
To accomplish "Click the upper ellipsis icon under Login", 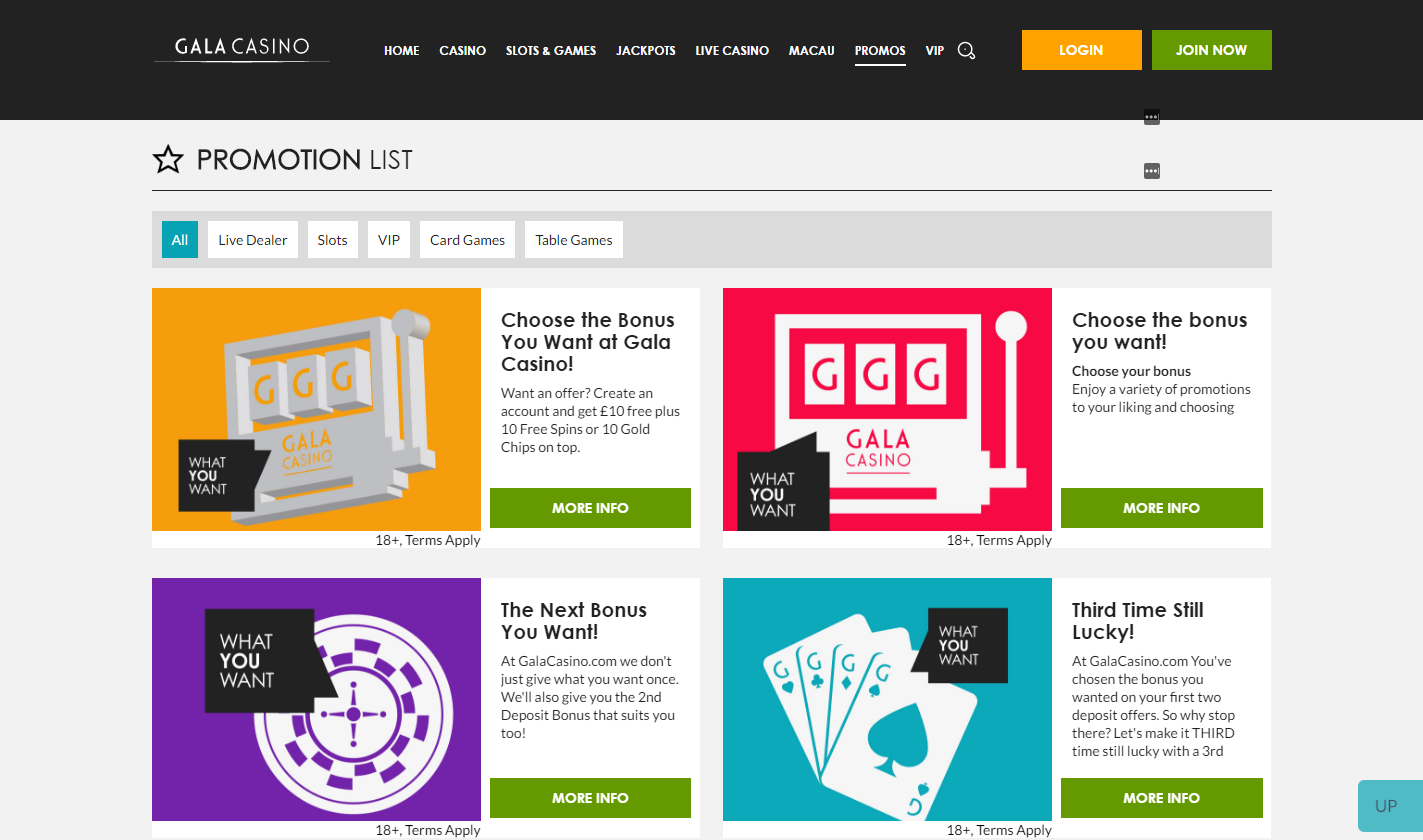I will click(x=1151, y=117).
